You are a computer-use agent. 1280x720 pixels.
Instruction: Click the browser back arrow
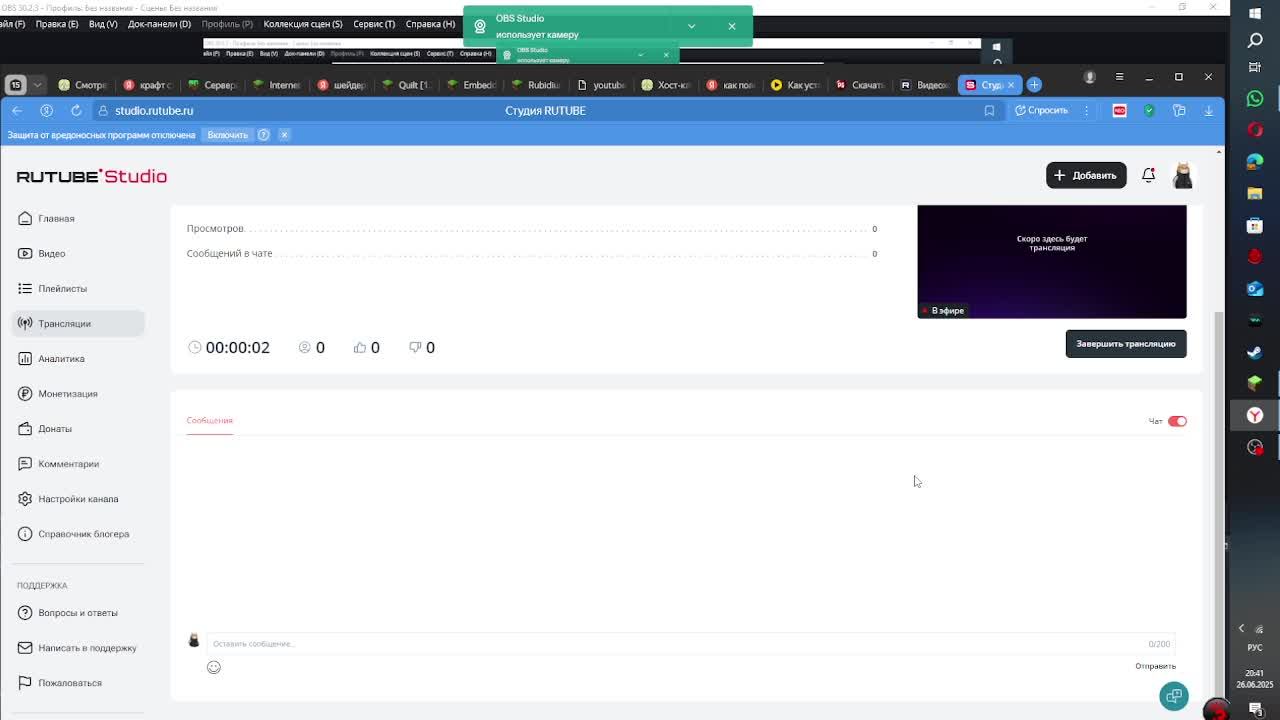click(x=17, y=110)
